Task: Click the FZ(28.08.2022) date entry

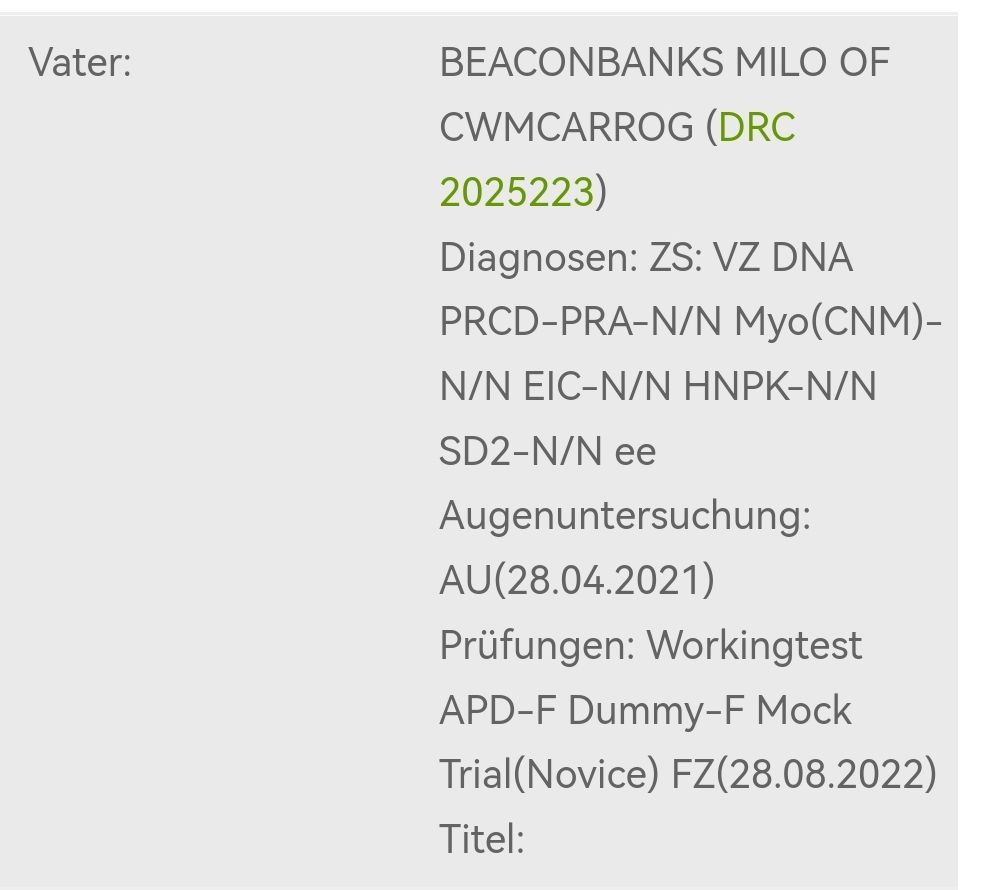Action: tap(804, 774)
